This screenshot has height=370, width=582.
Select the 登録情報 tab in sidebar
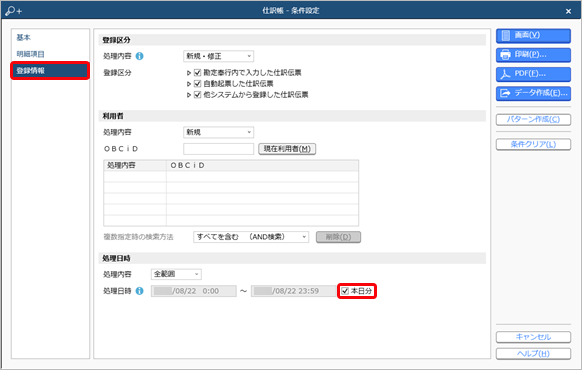pos(50,71)
